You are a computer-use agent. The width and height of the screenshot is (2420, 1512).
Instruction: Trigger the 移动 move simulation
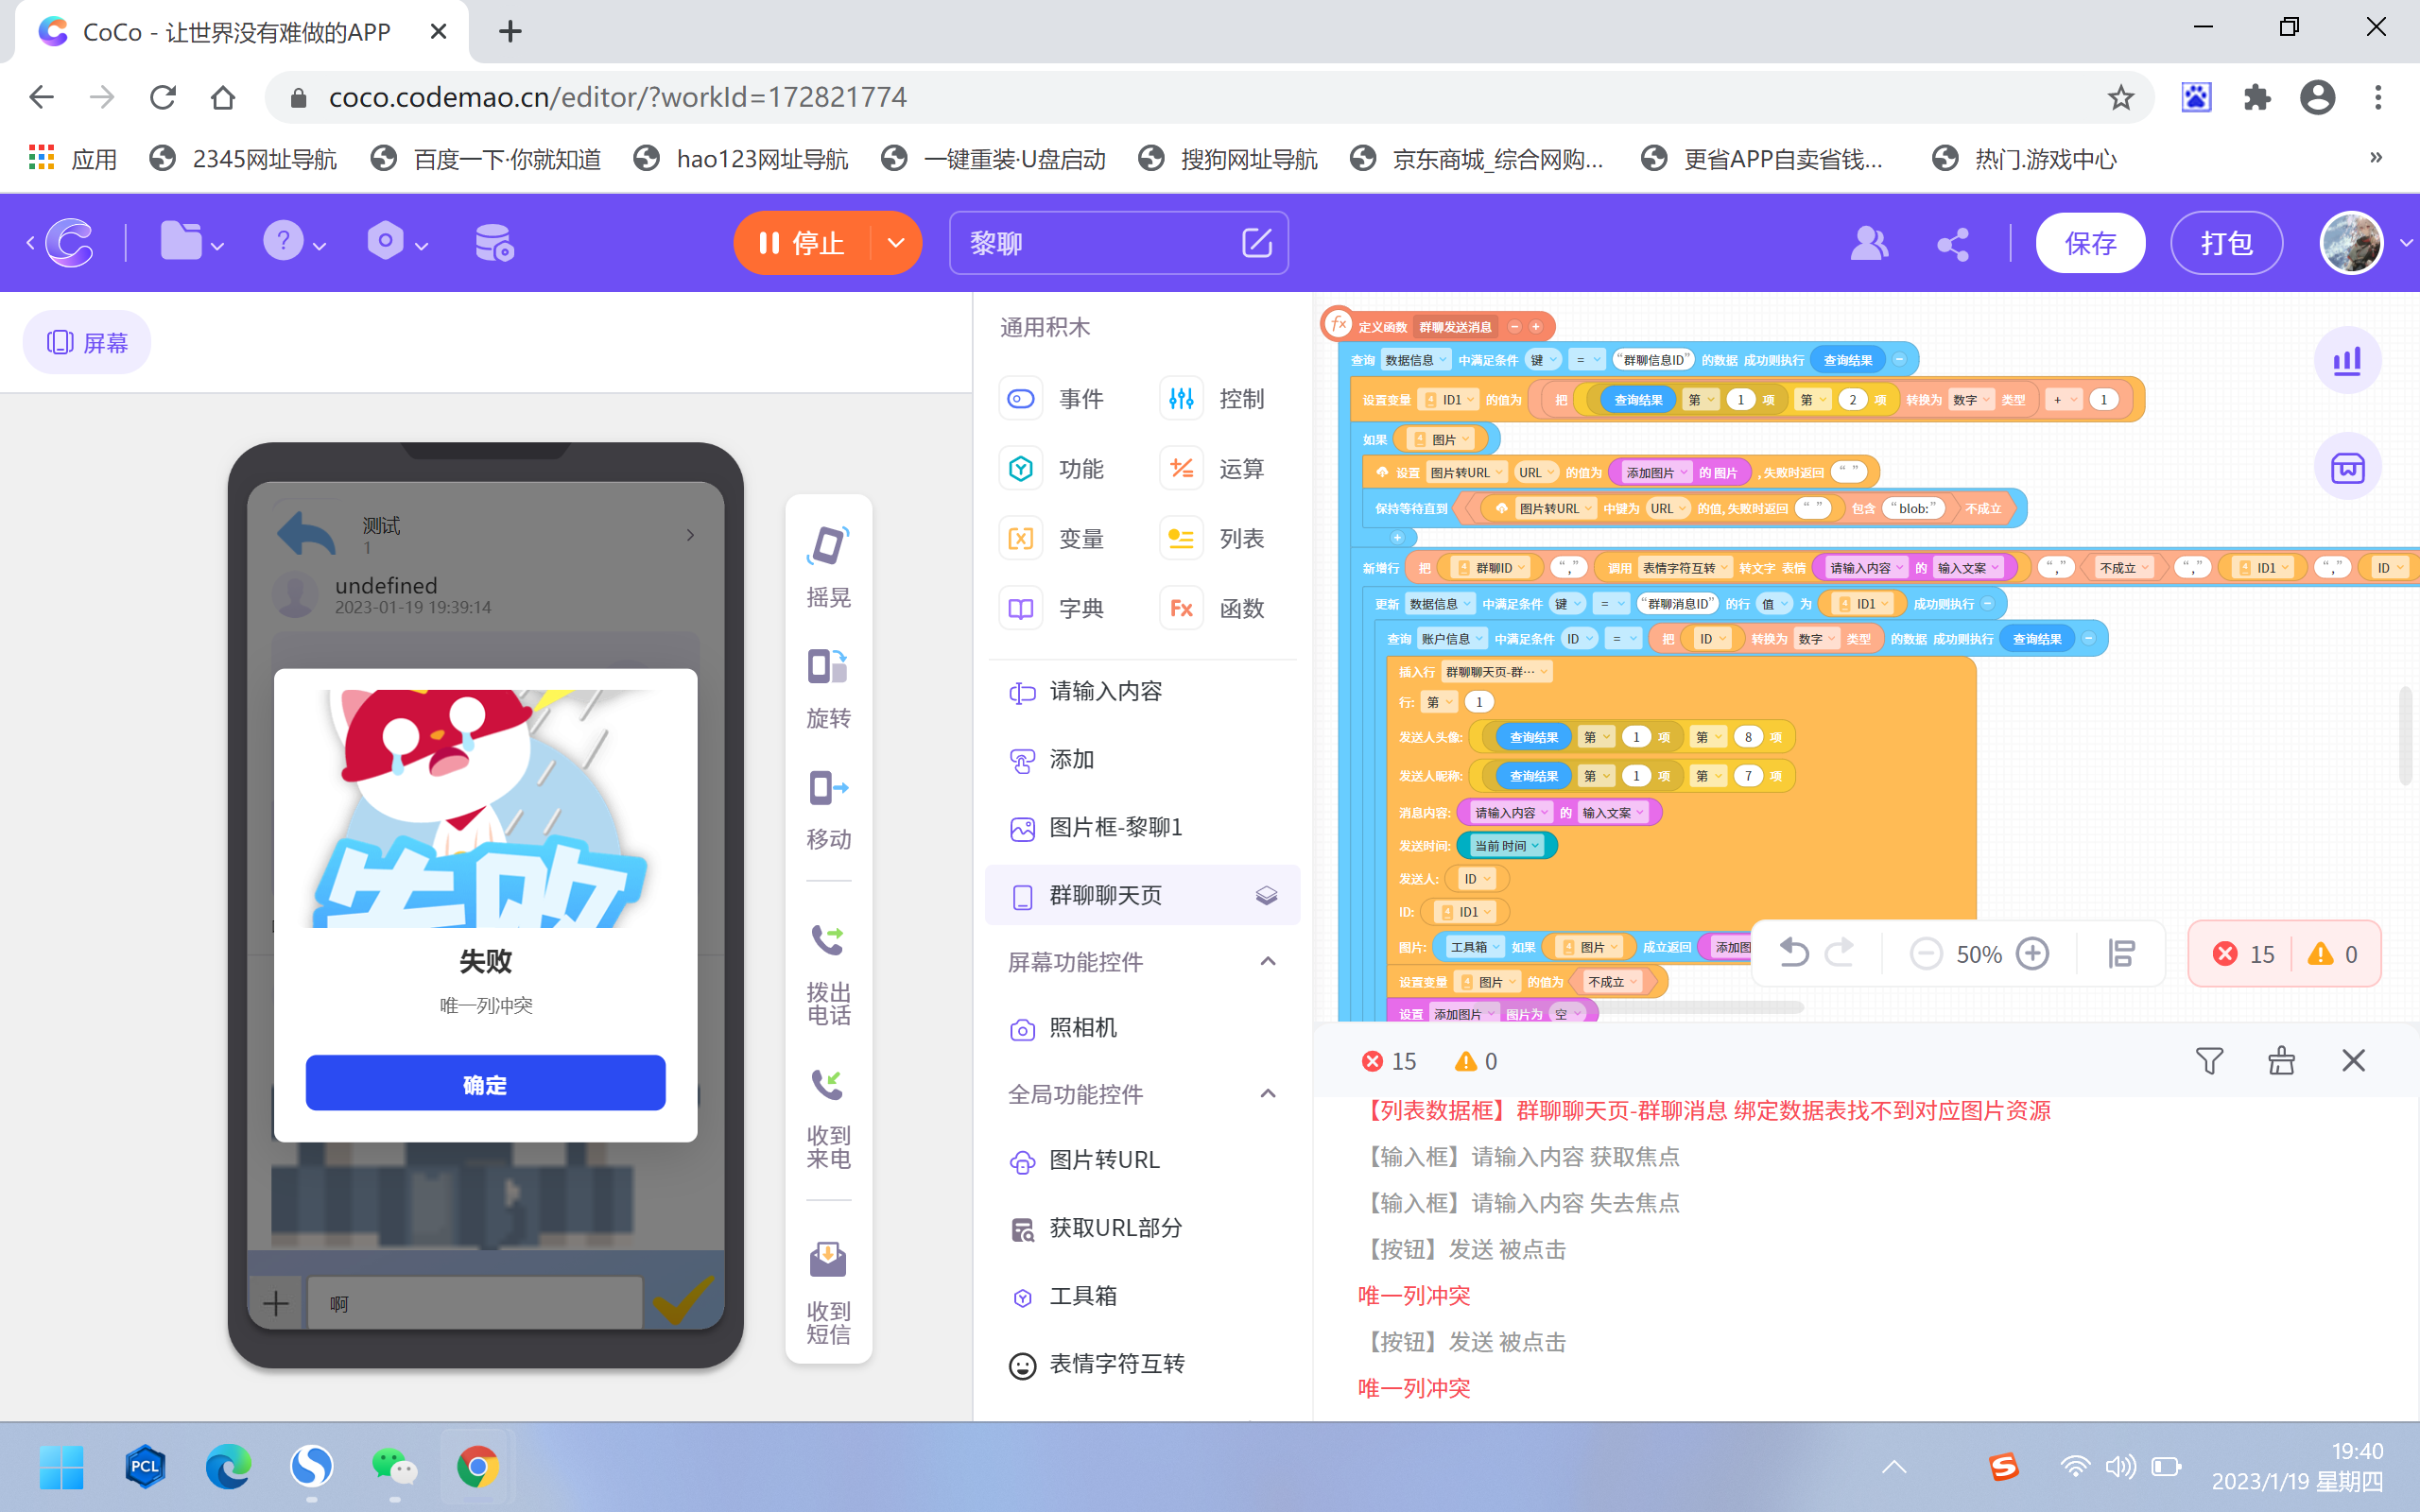828,809
